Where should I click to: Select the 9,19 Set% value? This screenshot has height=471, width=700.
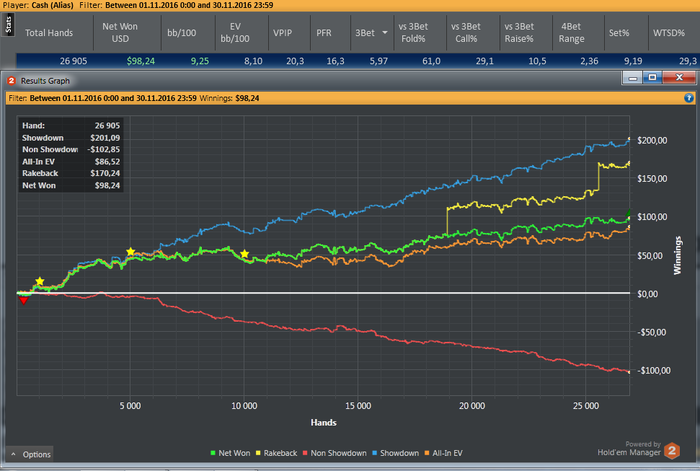point(633,61)
